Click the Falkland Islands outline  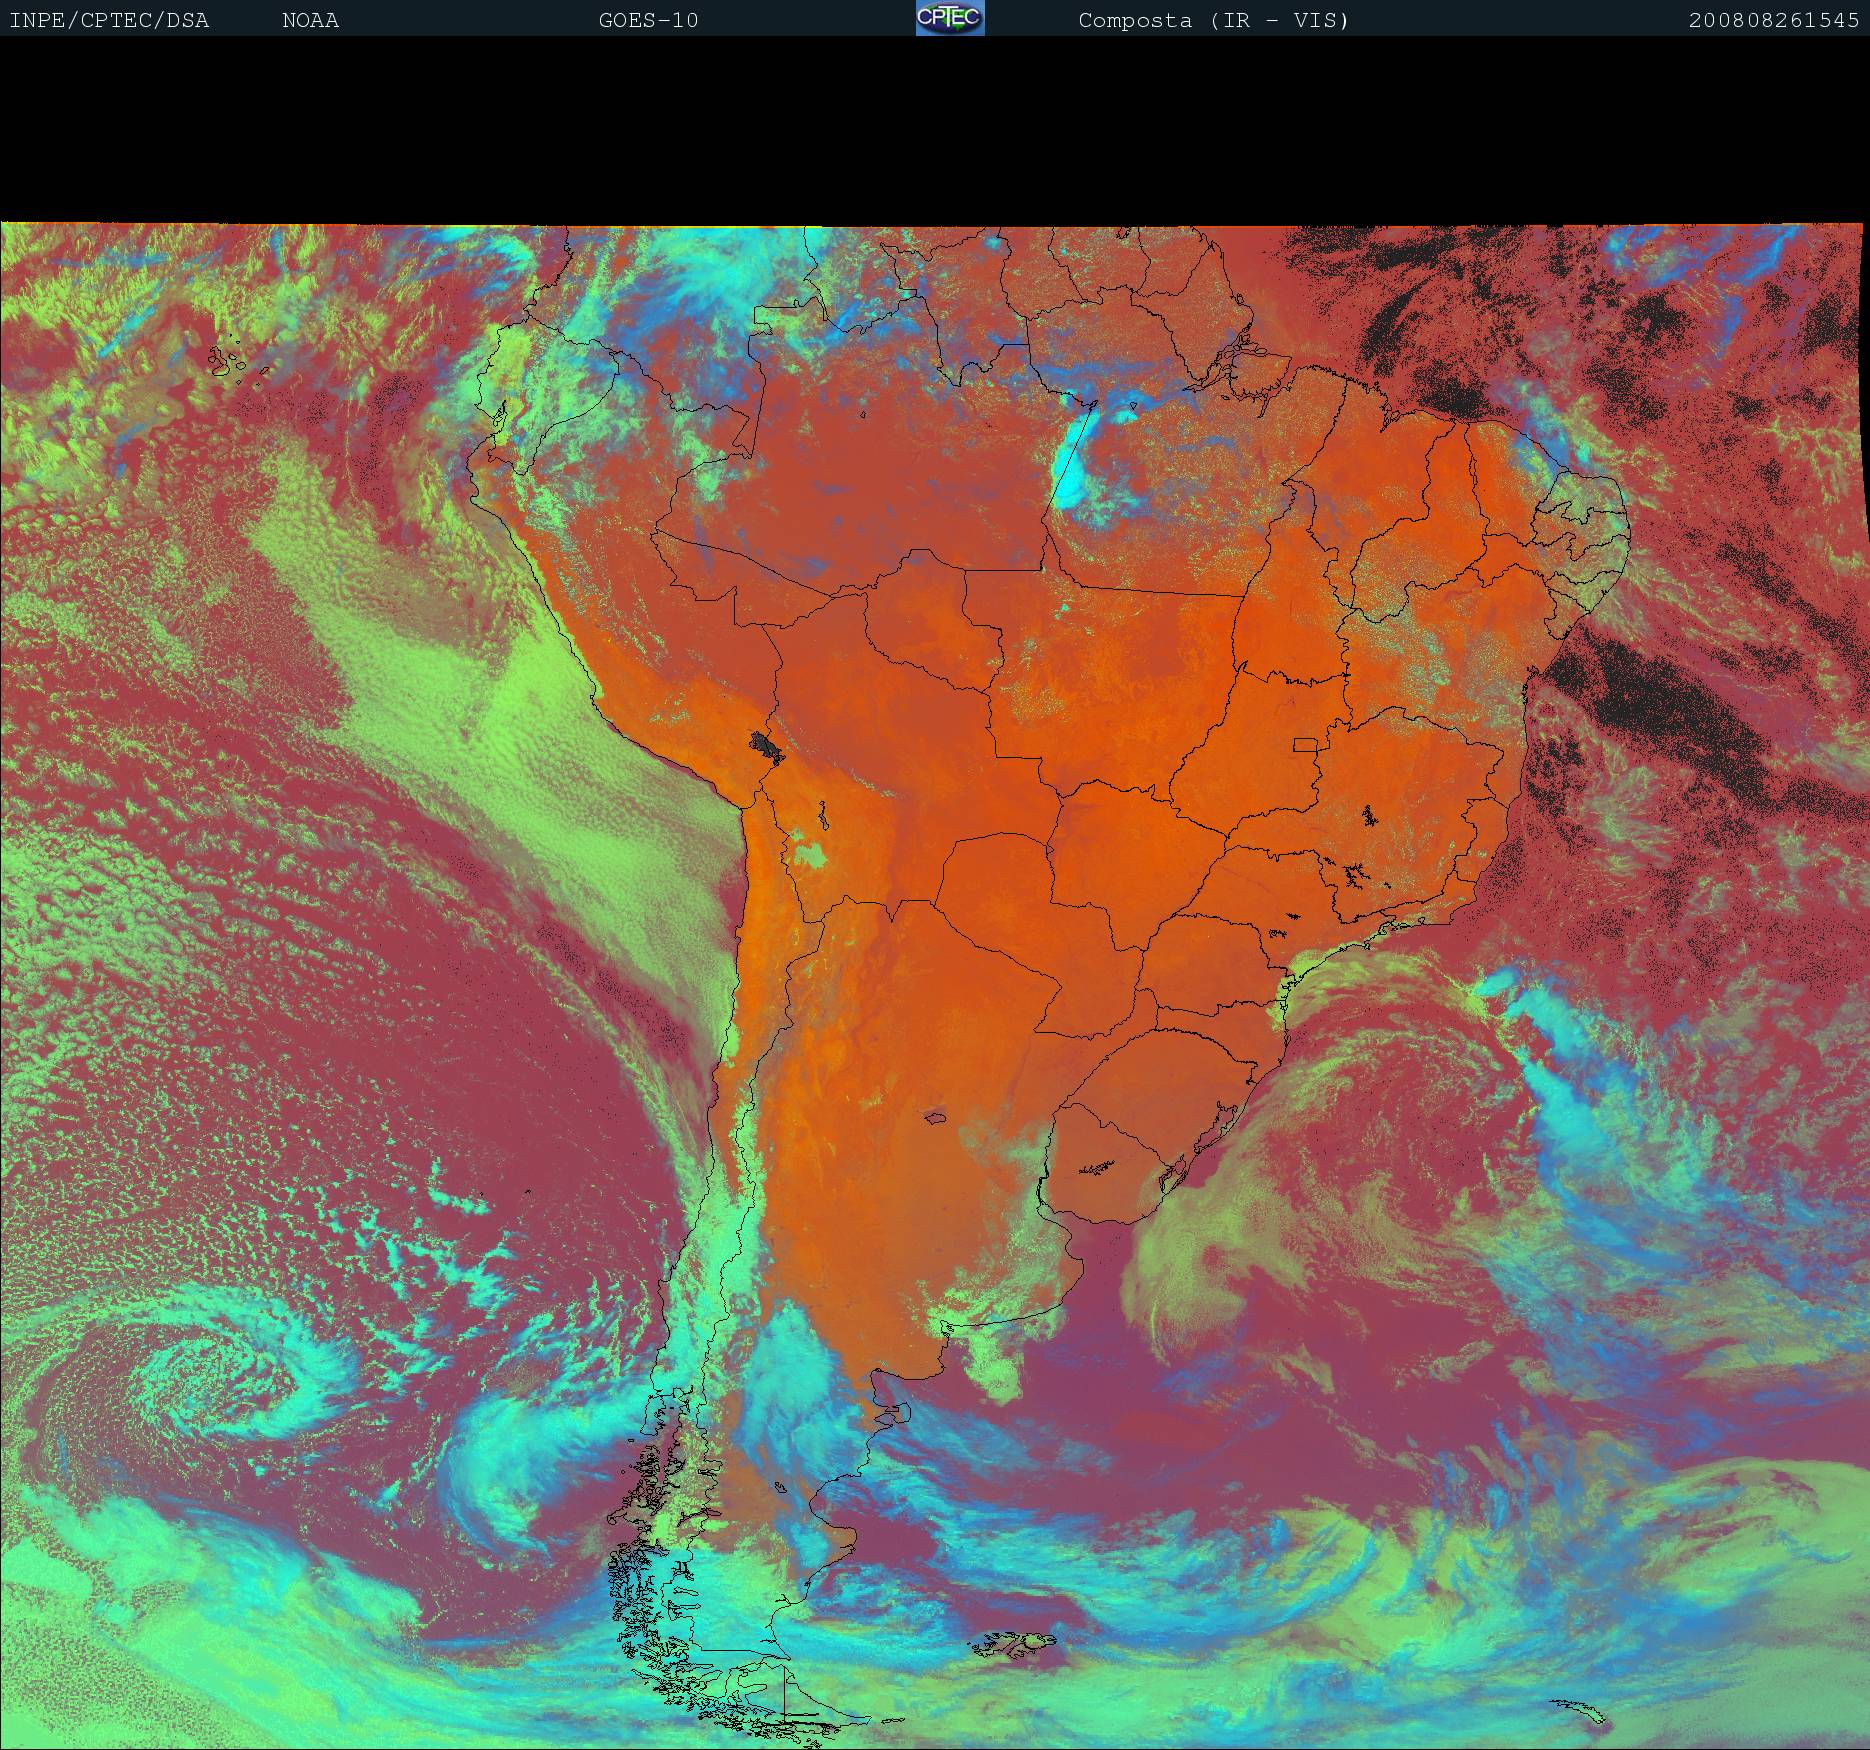[x=1015, y=1640]
